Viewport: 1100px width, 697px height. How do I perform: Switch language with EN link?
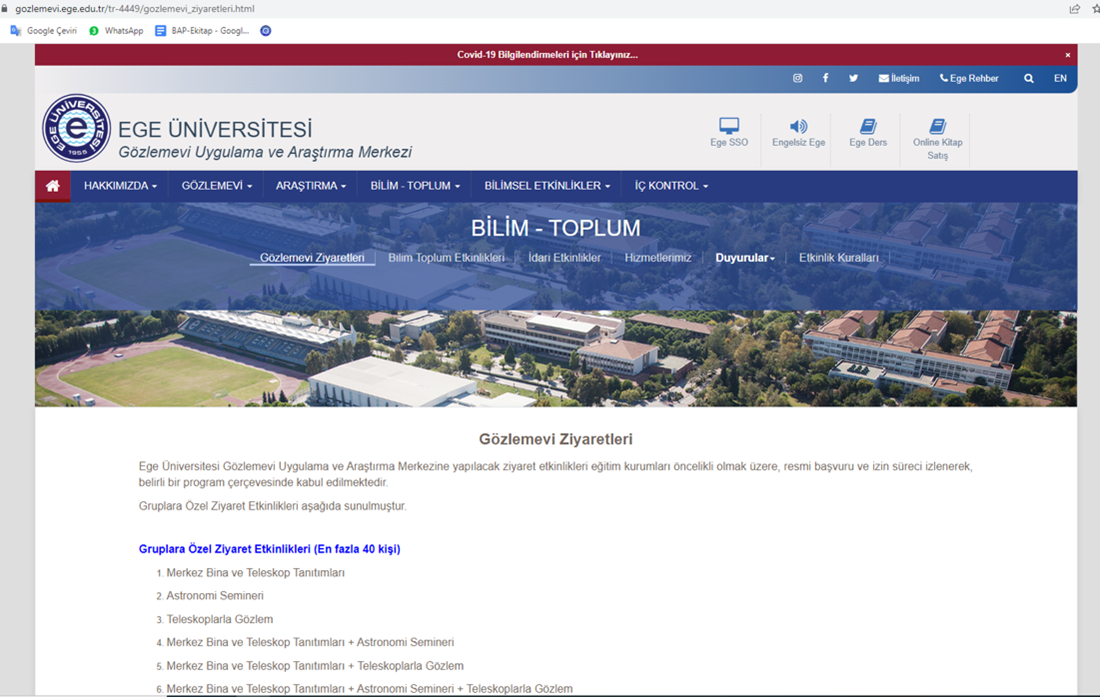(x=1060, y=78)
